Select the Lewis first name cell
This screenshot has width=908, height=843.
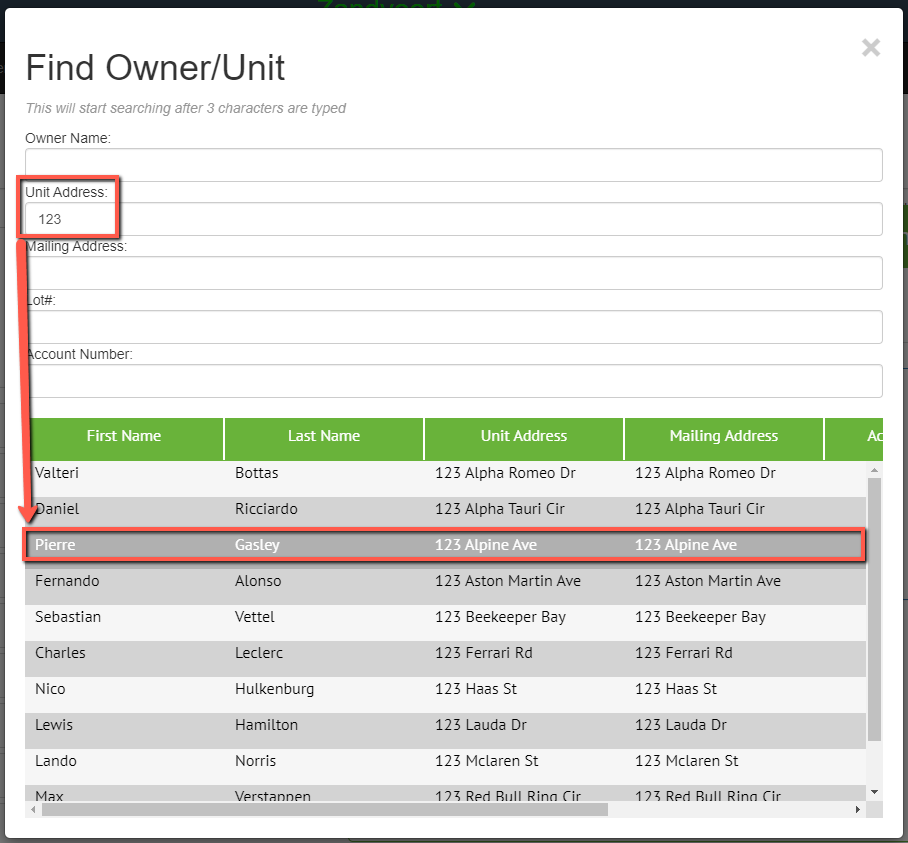(x=54, y=724)
